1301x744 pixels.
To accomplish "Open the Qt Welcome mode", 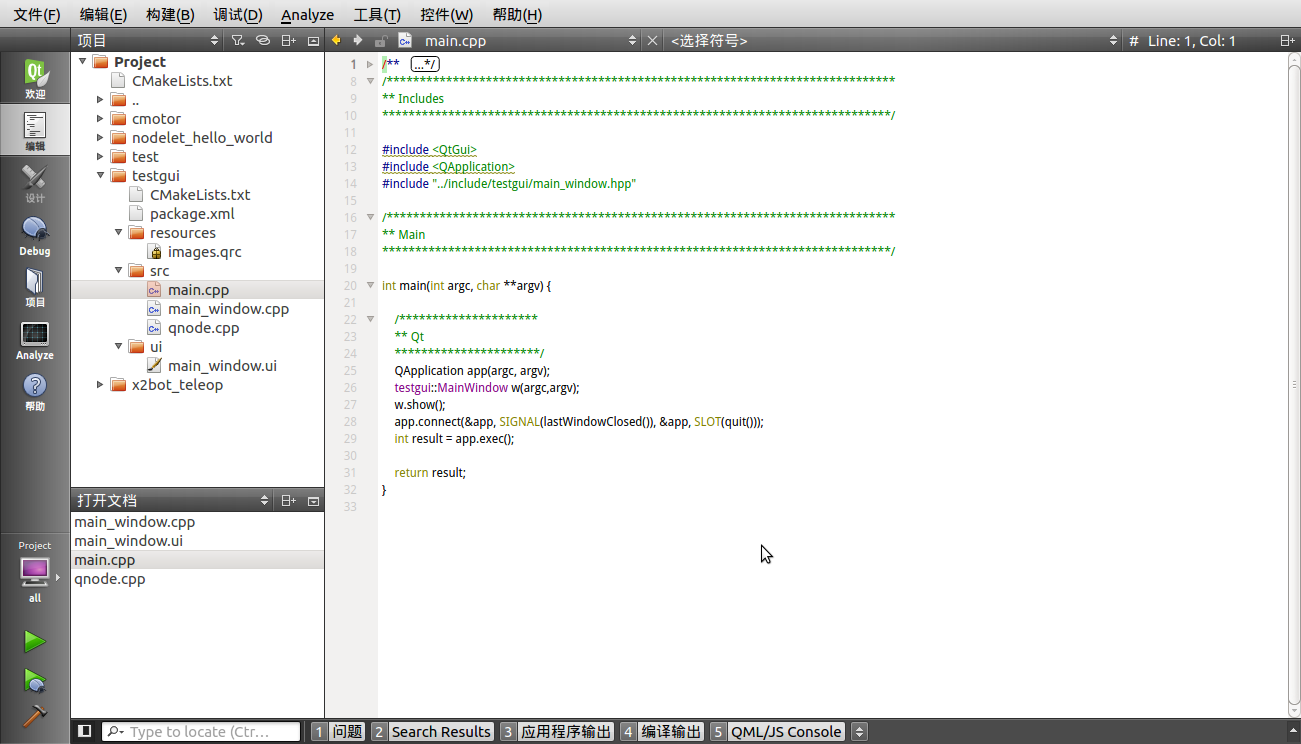I will 35,78.
